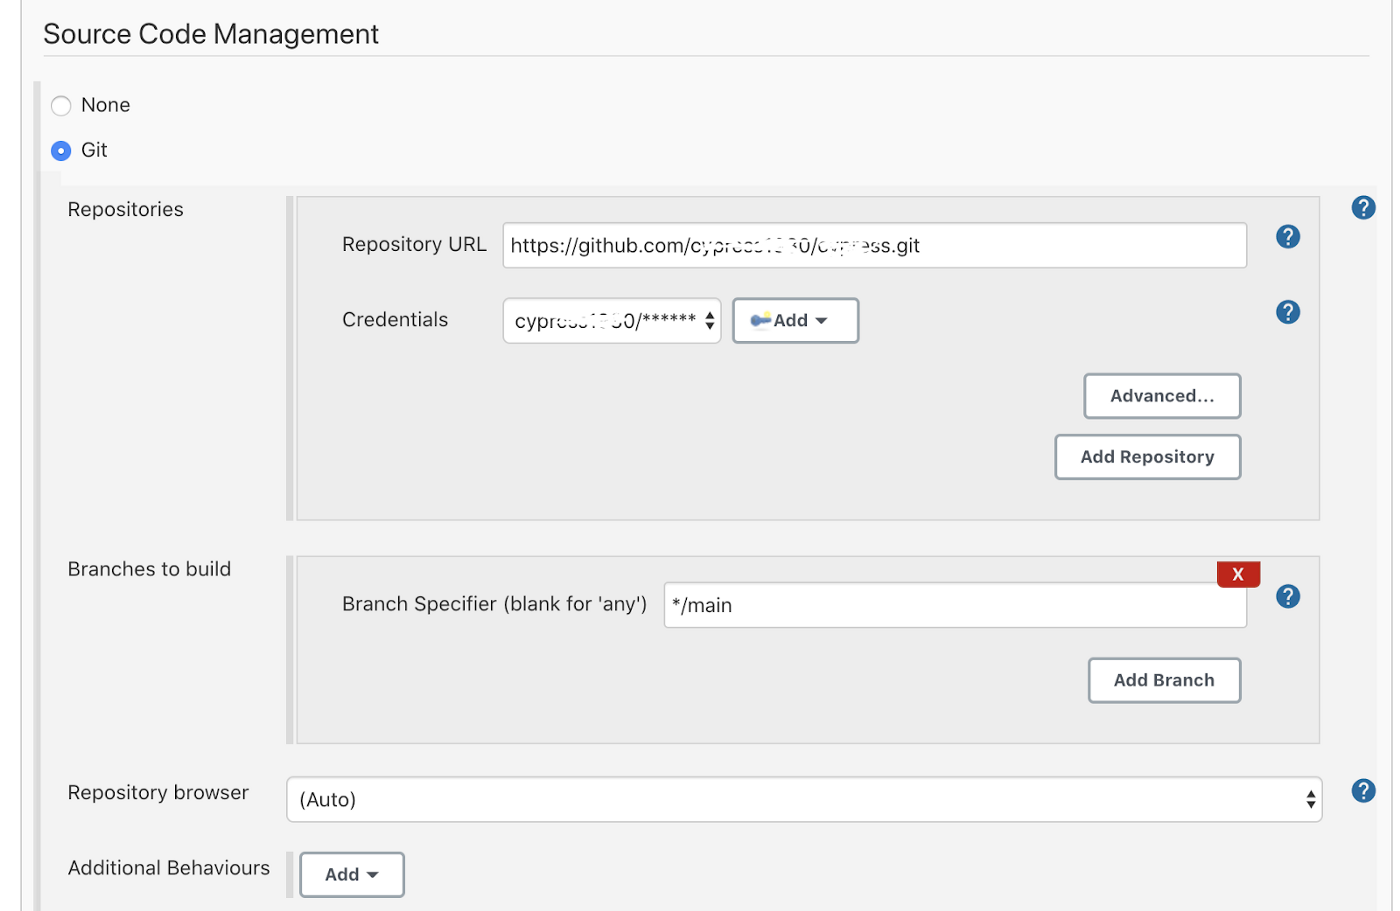Delete the */main branch with red X
The width and height of the screenshot is (1400, 911).
coord(1238,574)
